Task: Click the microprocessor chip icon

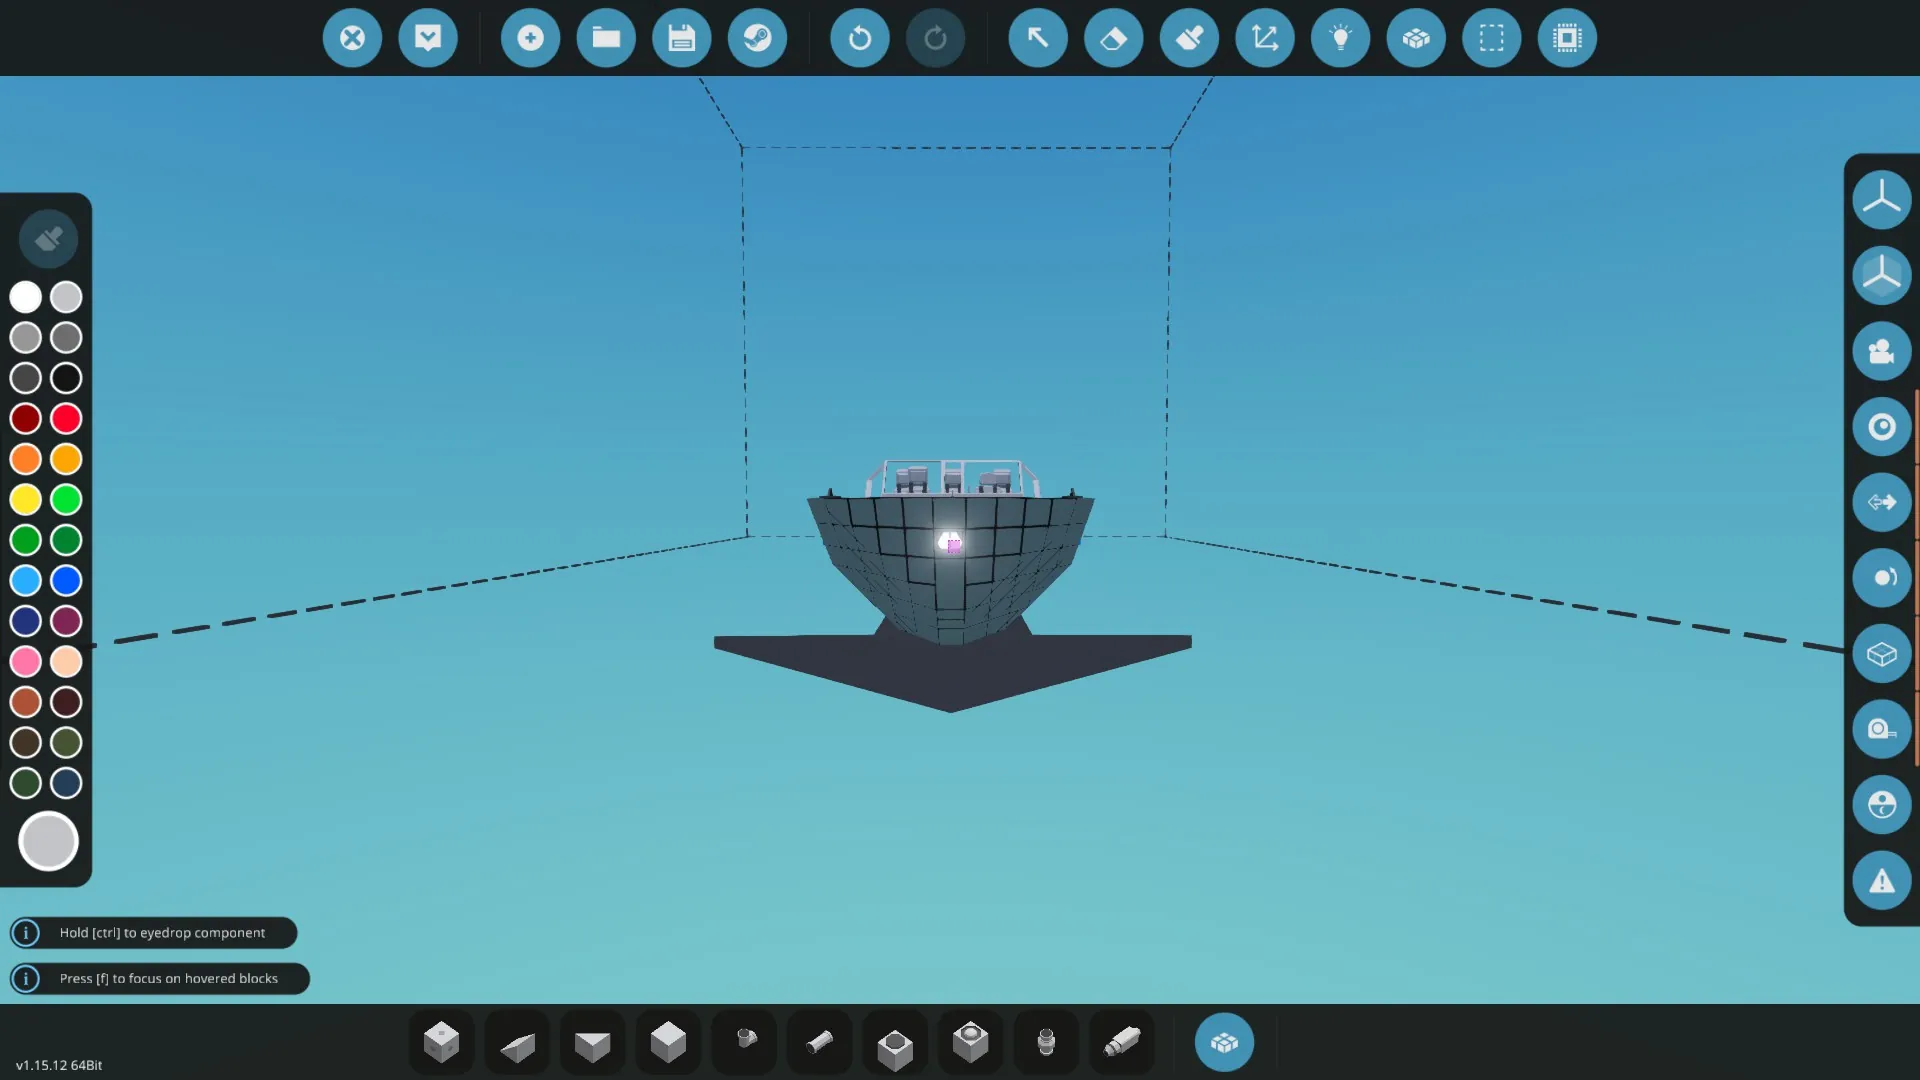Action: (1567, 38)
